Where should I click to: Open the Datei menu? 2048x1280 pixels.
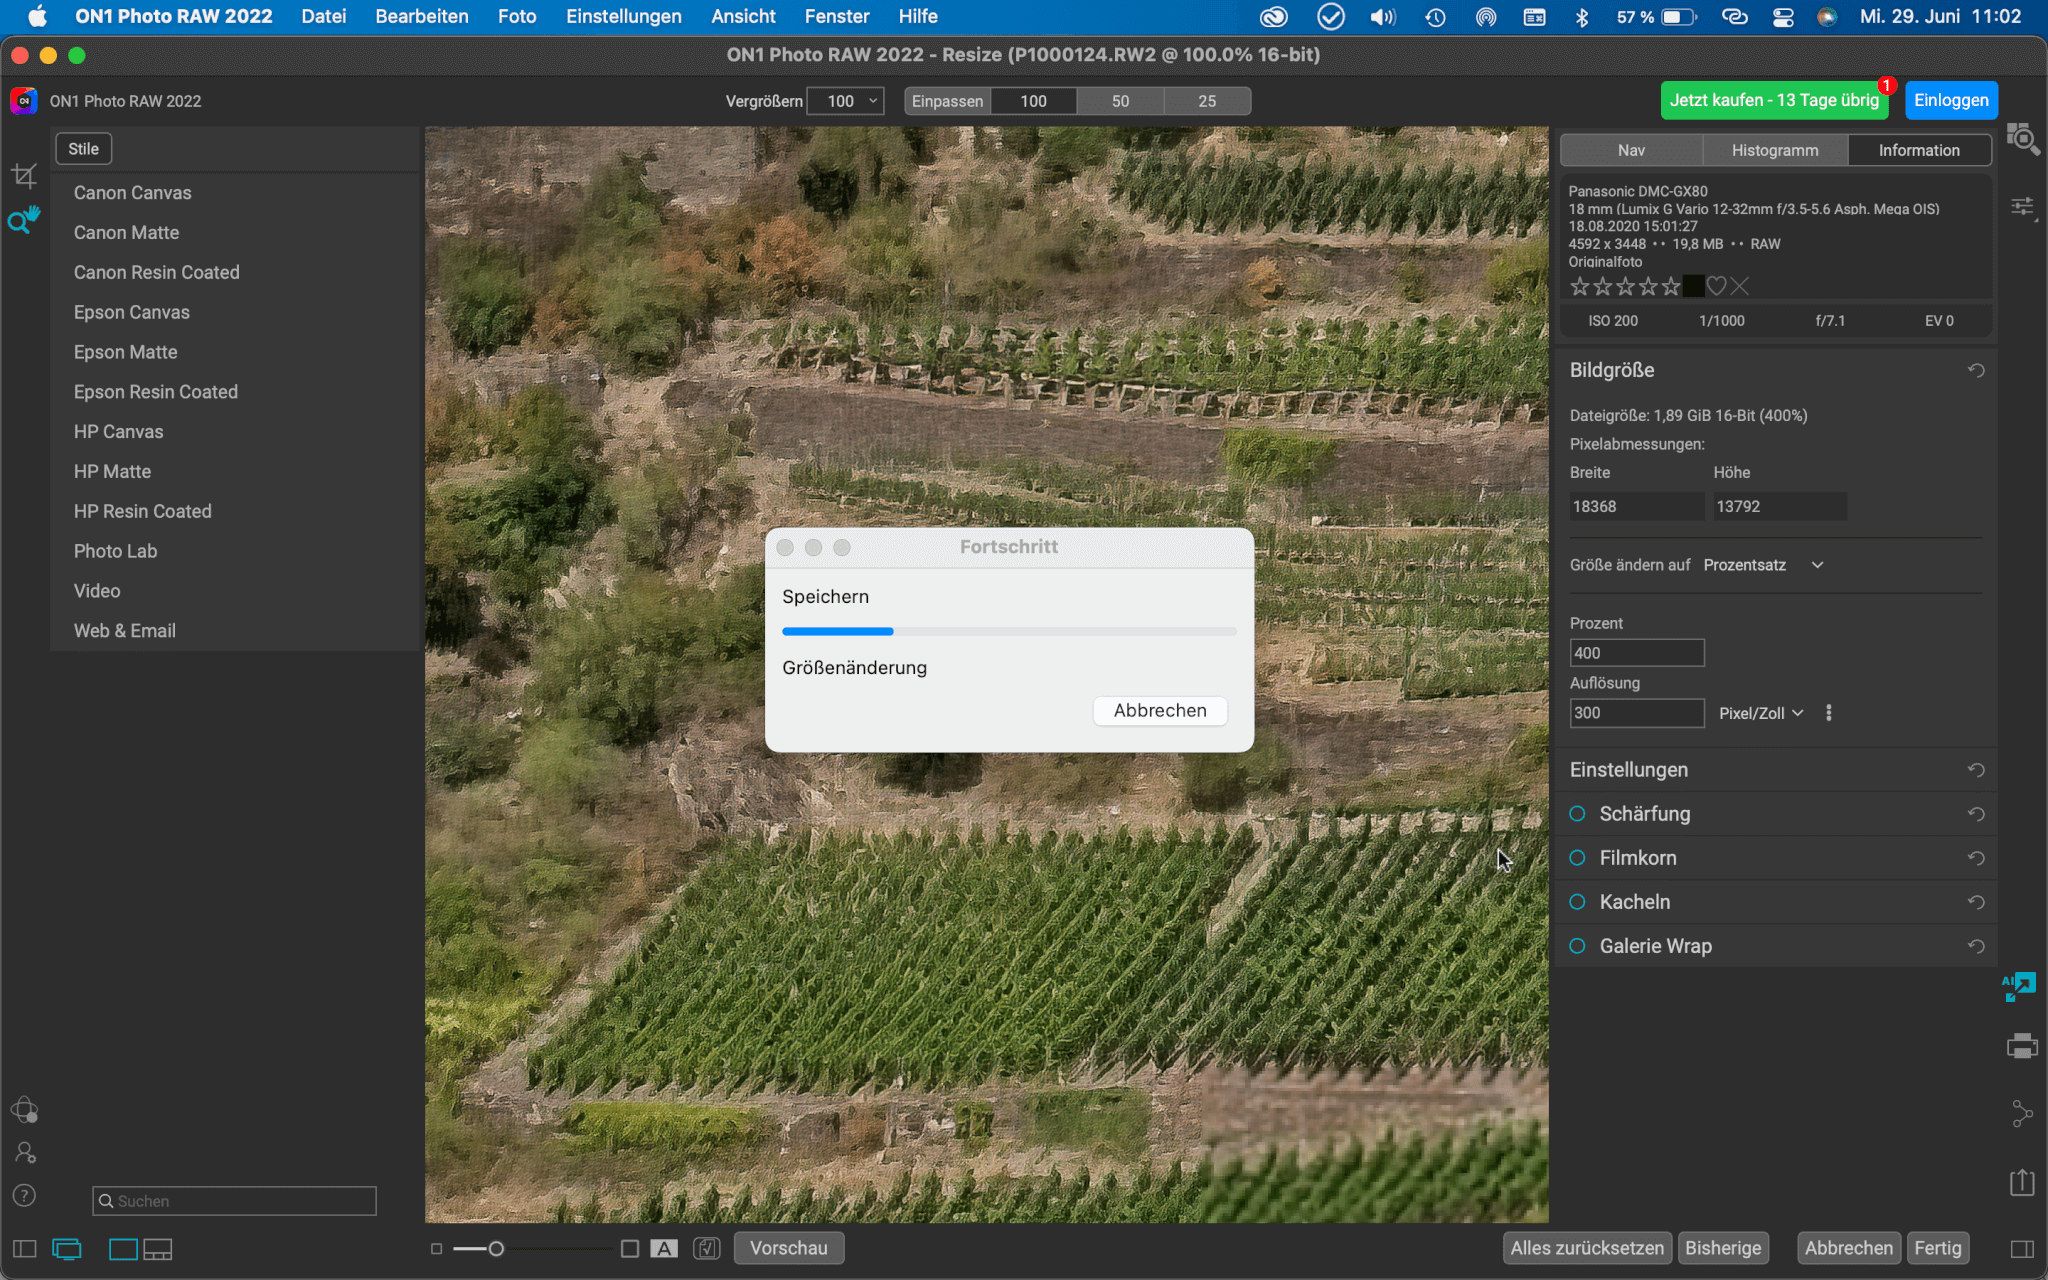[324, 16]
